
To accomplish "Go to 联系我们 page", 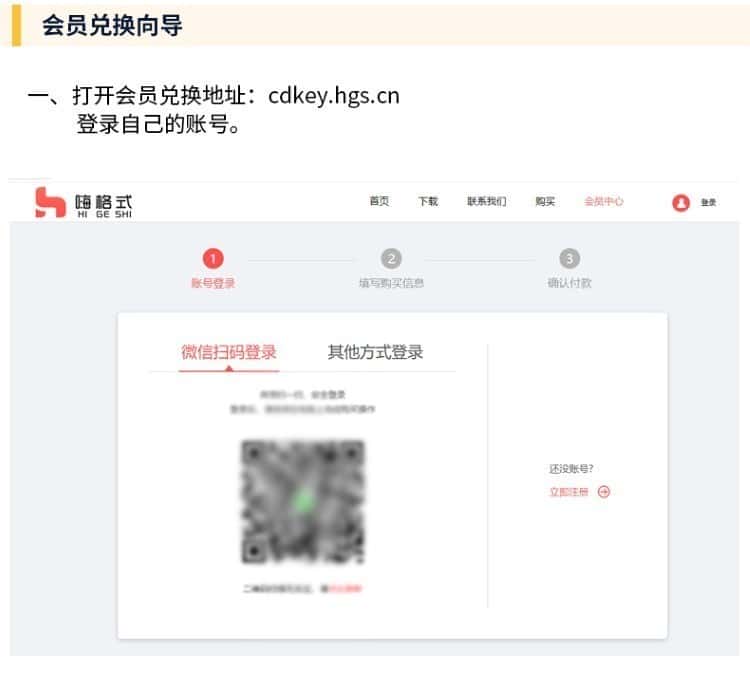I will [486, 201].
